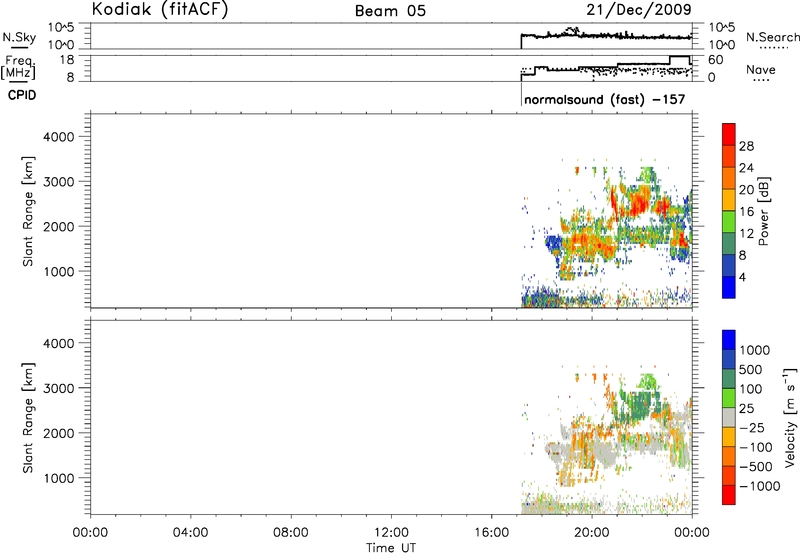Click the 'Velocity [m s-1]' colorbar title

(790, 417)
